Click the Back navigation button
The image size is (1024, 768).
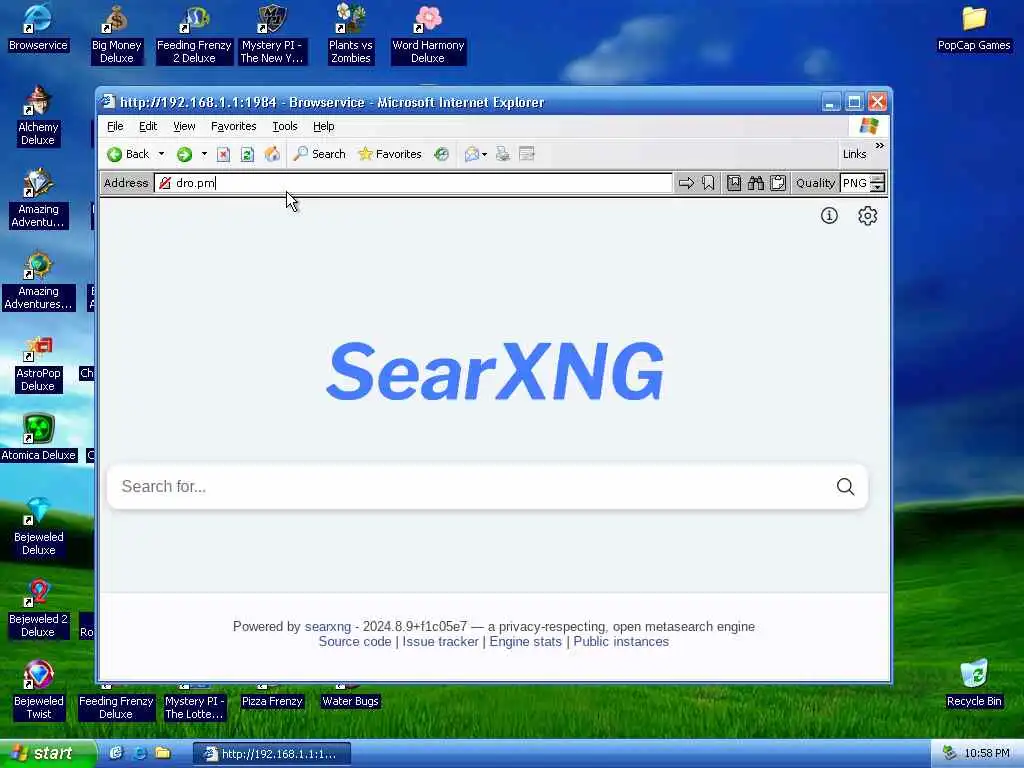129,154
